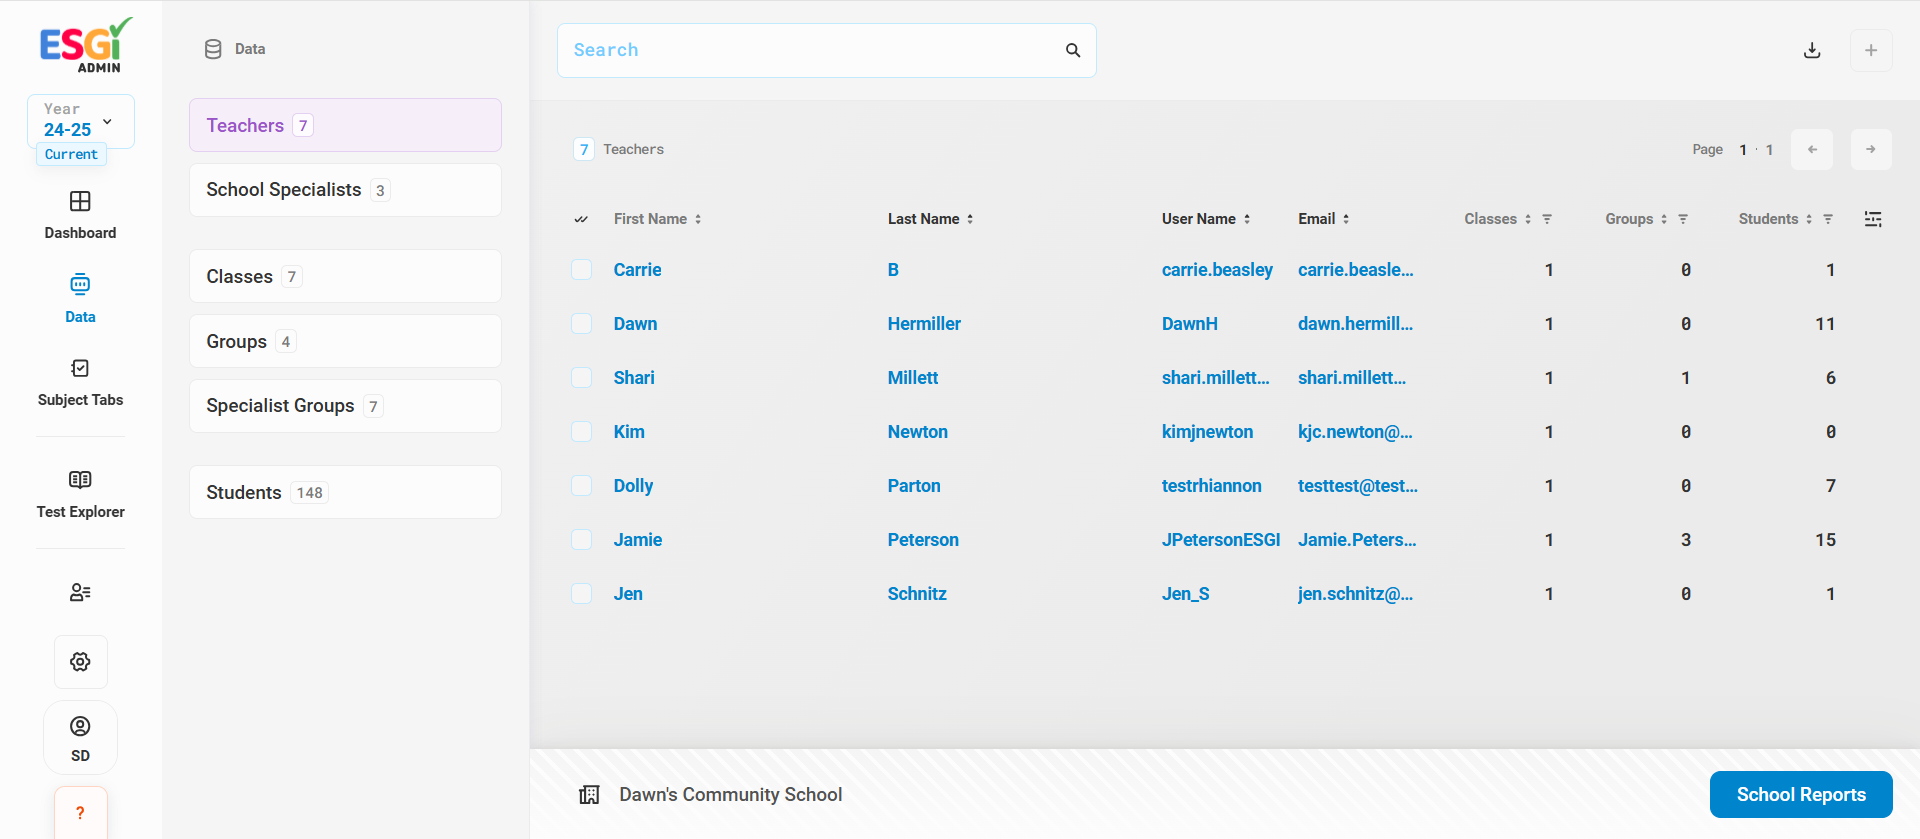
Task: Open teacher Carrie's first name link
Action: click(637, 270)
